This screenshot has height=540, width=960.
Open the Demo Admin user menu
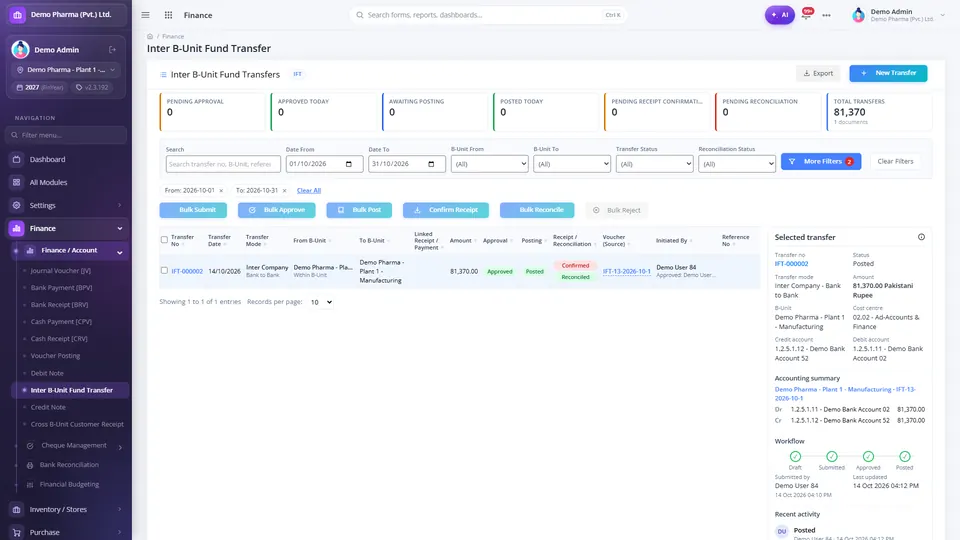coord(899,15)
